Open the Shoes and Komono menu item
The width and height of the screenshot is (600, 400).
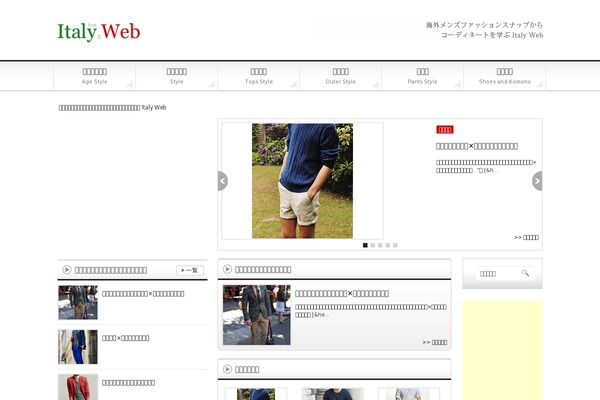point(504,76)
